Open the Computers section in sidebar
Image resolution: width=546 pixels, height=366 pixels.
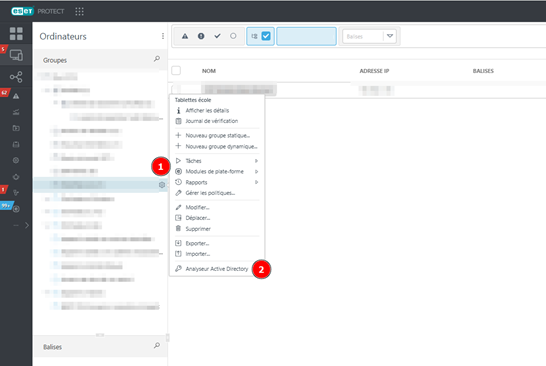coord(16,55)
